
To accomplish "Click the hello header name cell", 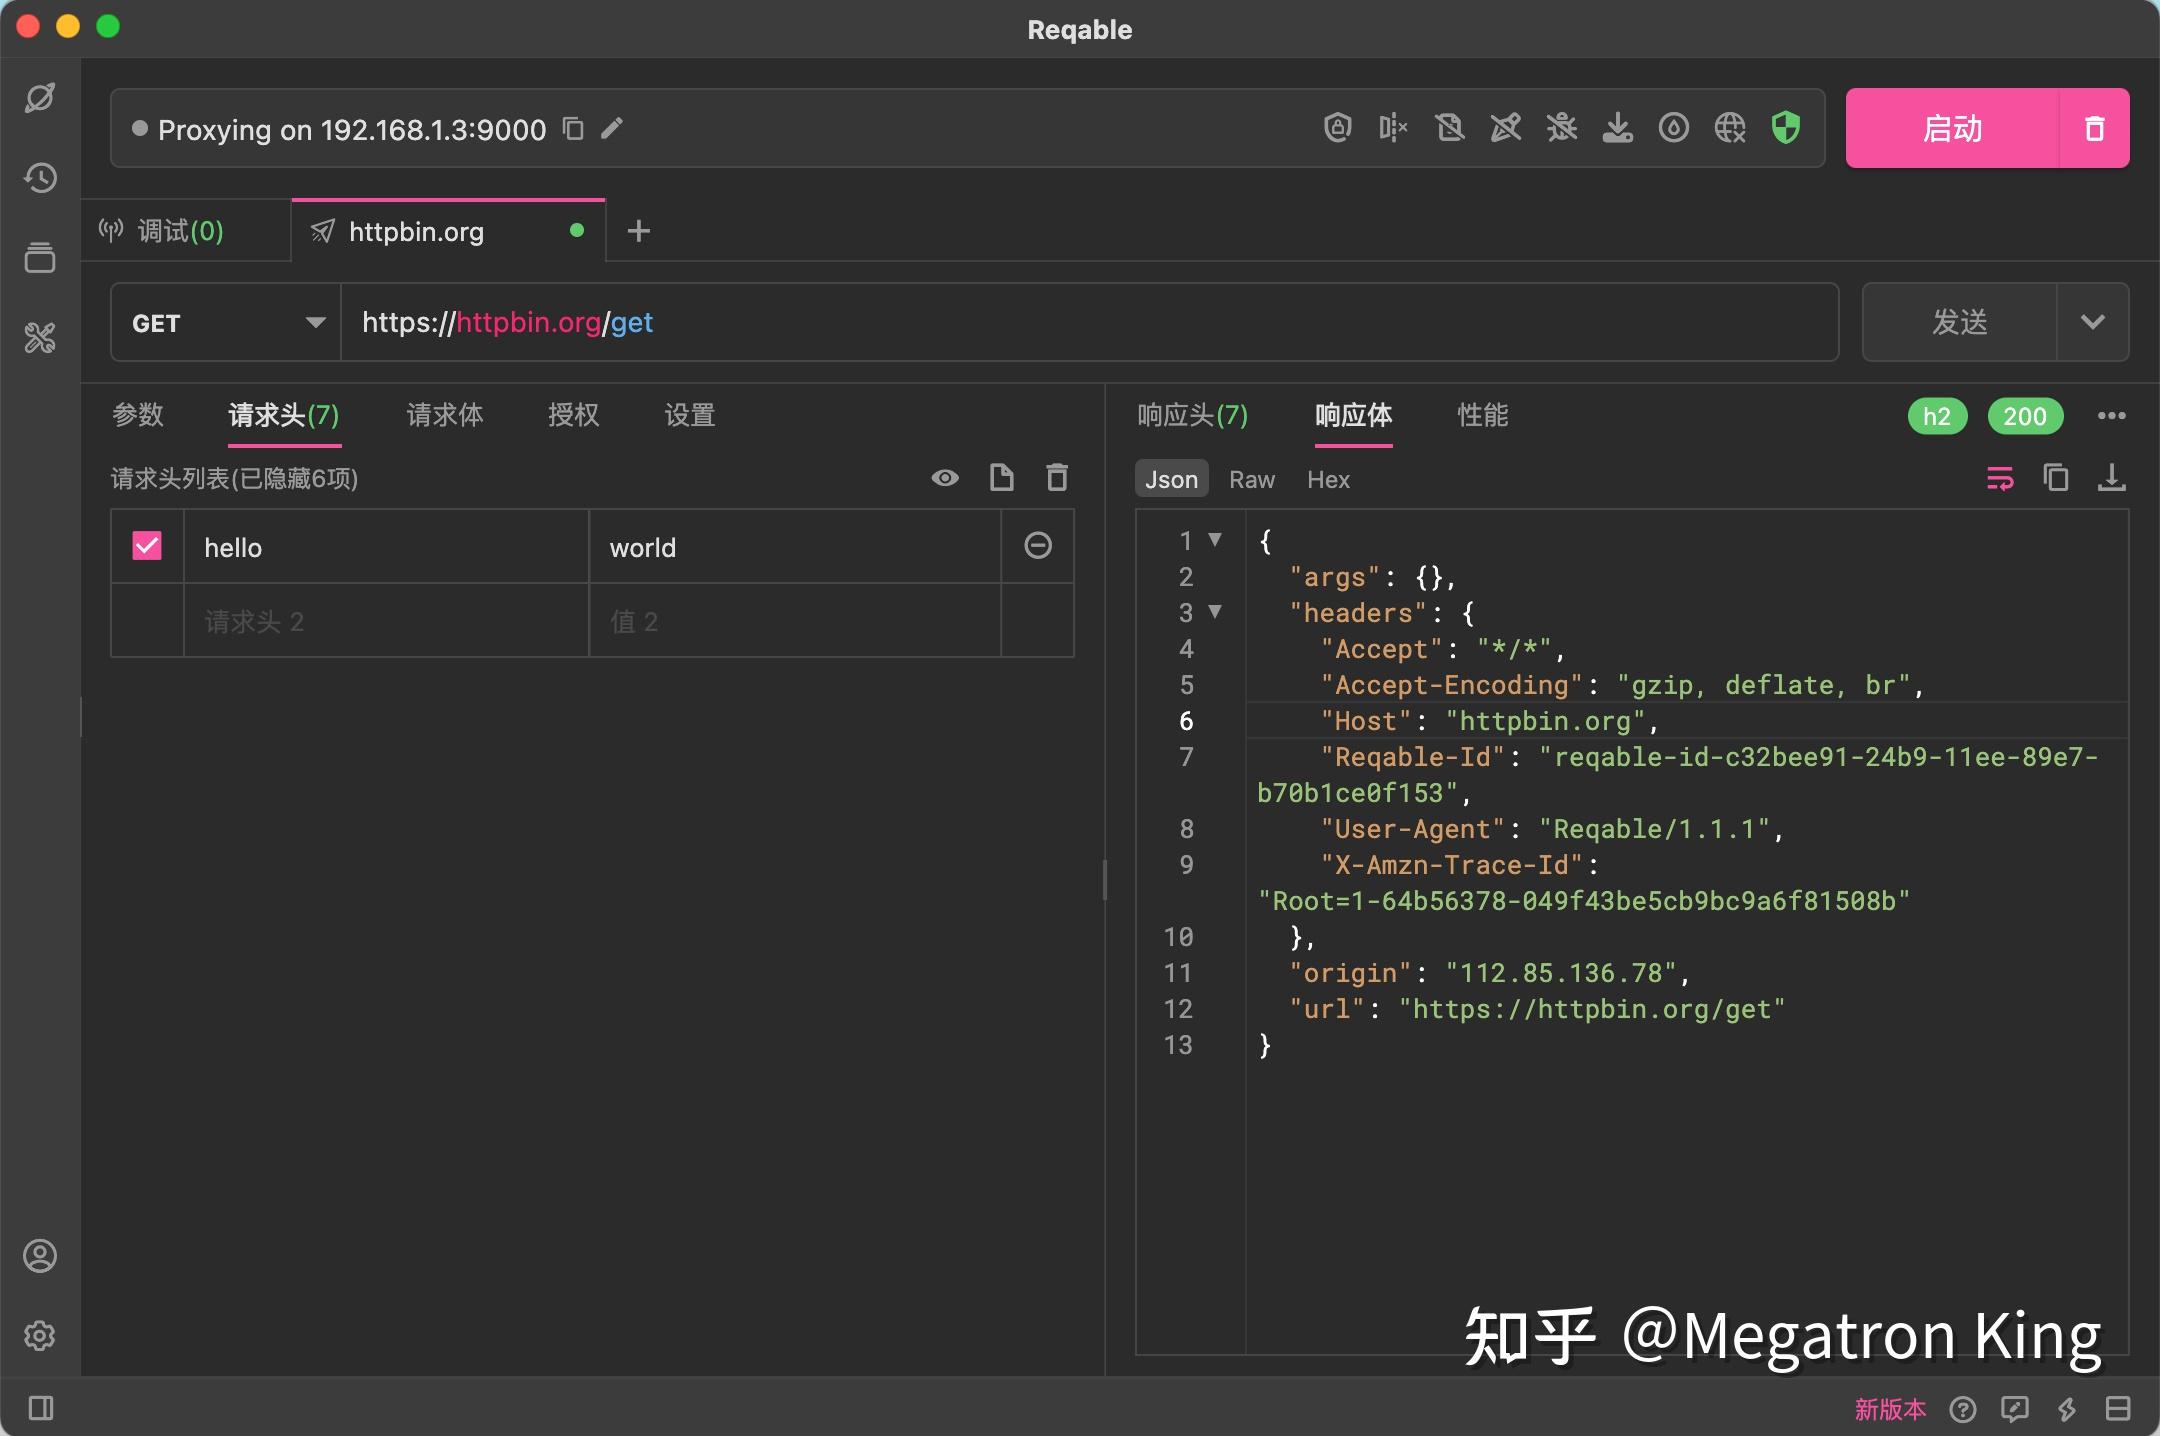I will (x=386, y=547).
